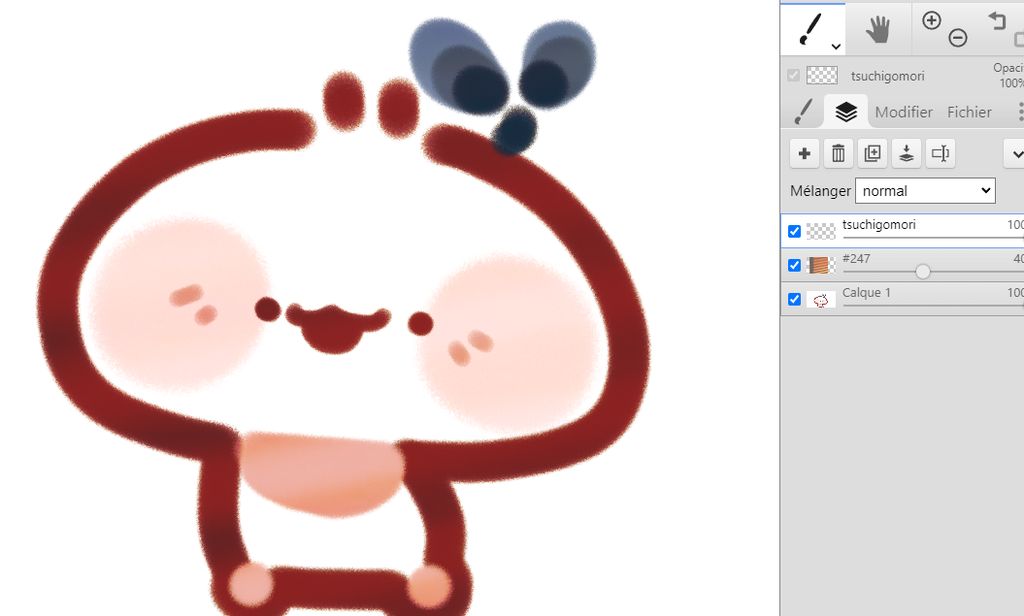Click the tsuchigomori layer opacity slider track
The width and height of the screenshot is (1024, 616).
click(933, 238)
